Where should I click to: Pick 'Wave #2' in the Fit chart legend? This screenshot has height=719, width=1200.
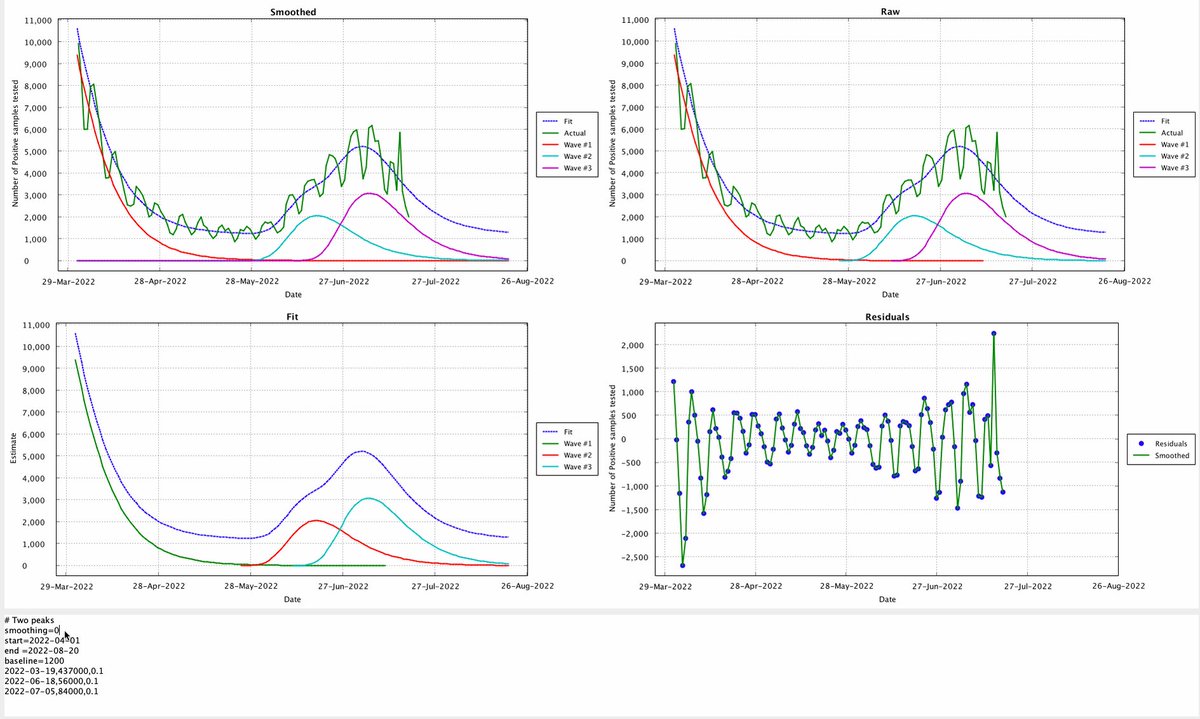(577, 454)
